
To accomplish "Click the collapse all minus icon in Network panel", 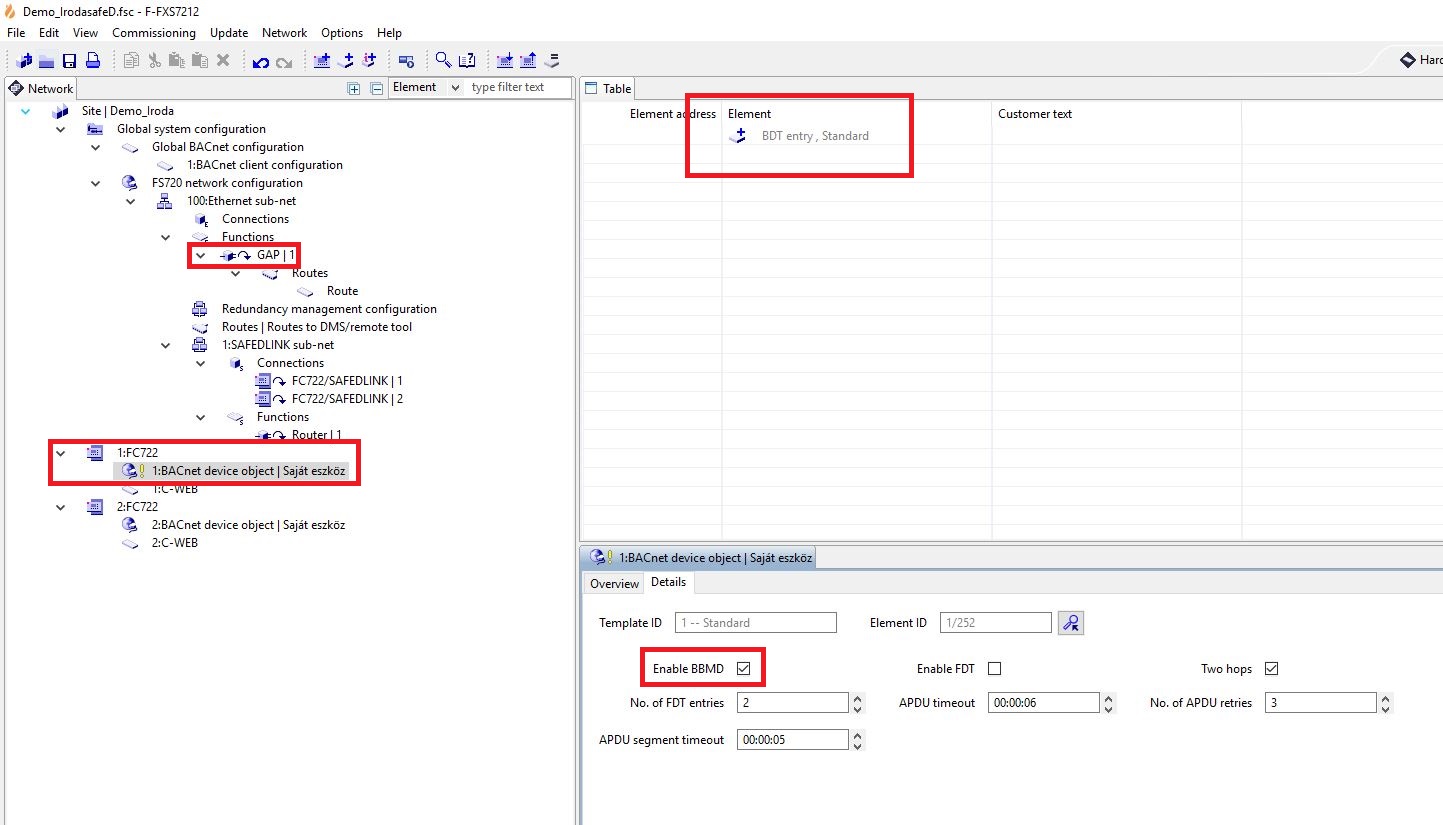I will tap(377, 88).
